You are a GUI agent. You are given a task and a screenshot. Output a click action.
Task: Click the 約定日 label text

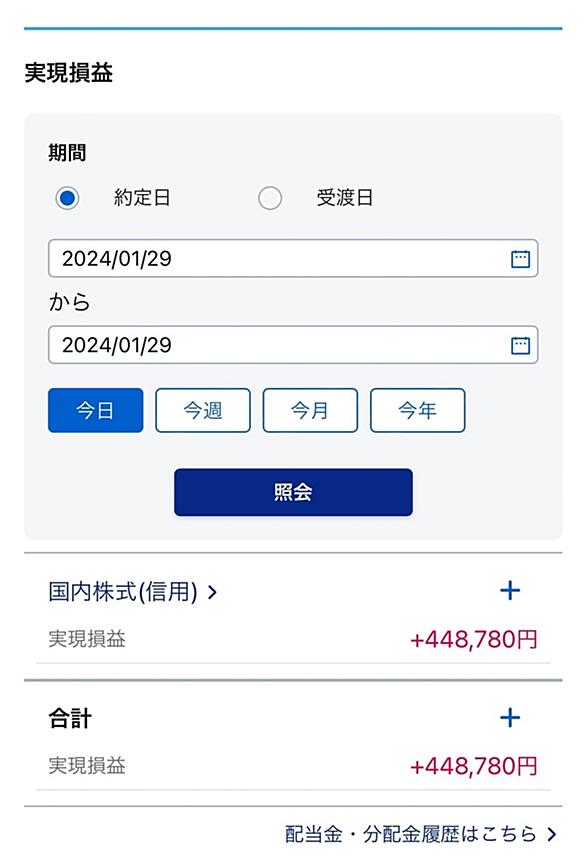142,198
